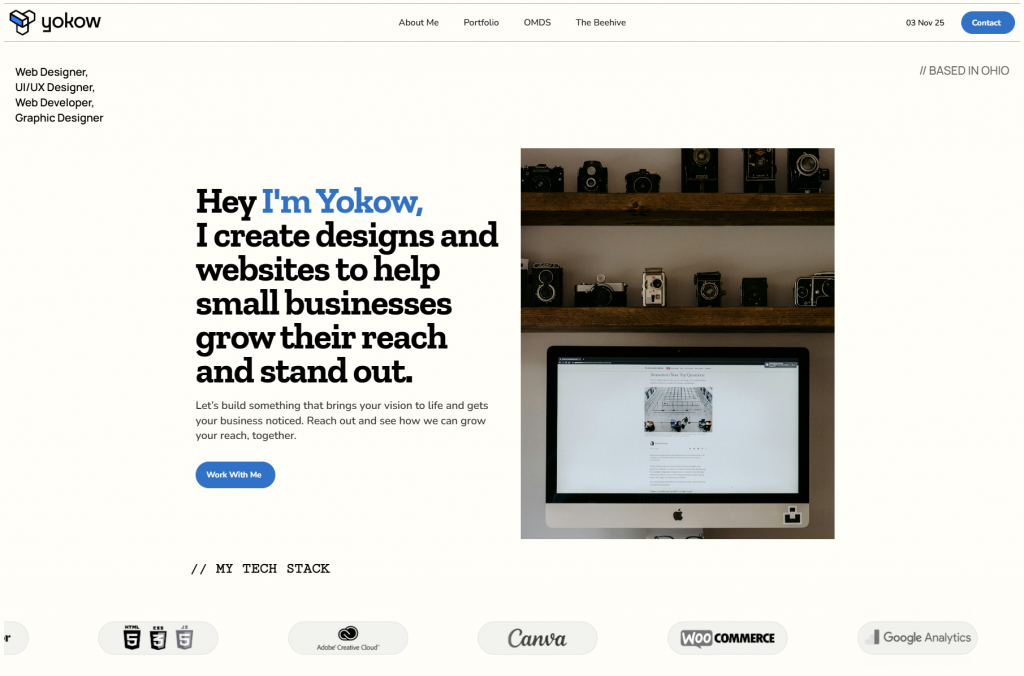This screenshot has width=1024, height=676.
Task: Click the JS shield icon
Action: point(185,637)
